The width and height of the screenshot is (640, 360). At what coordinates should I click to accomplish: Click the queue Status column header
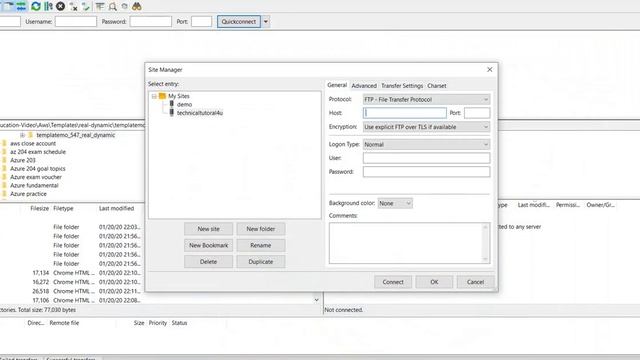point(179,323)
